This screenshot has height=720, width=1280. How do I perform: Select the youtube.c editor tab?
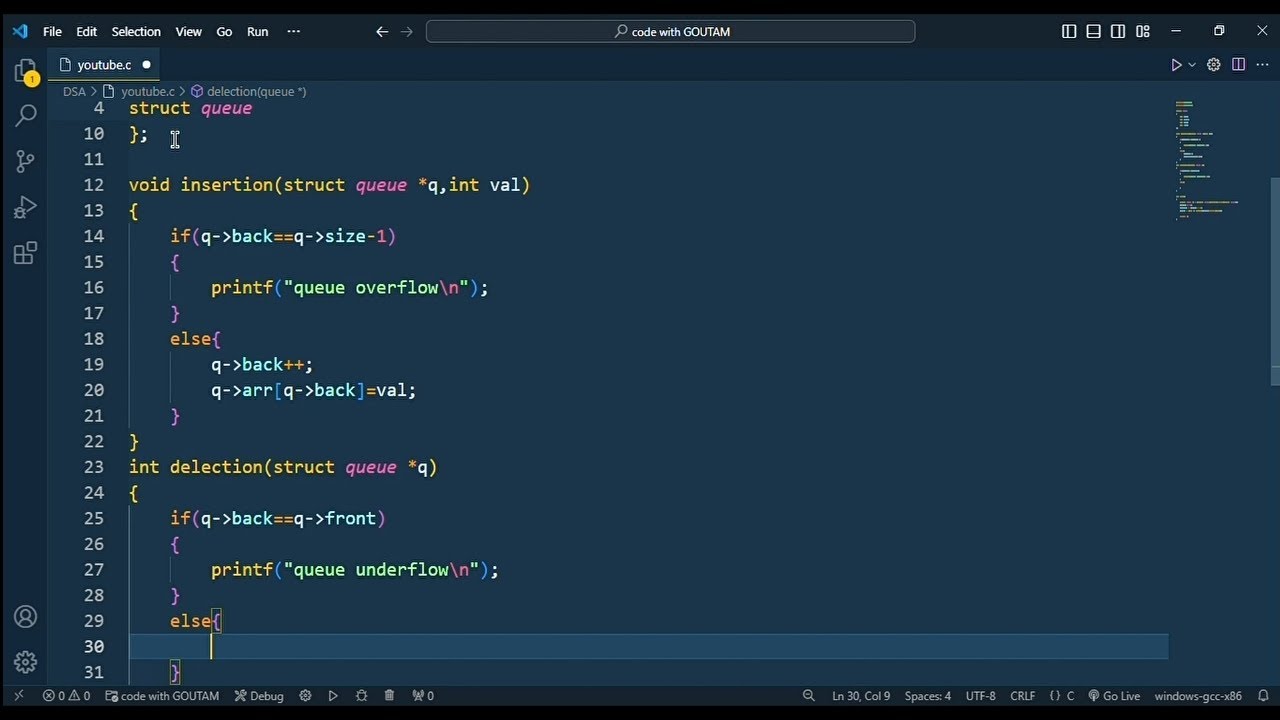tap(104, 65)
